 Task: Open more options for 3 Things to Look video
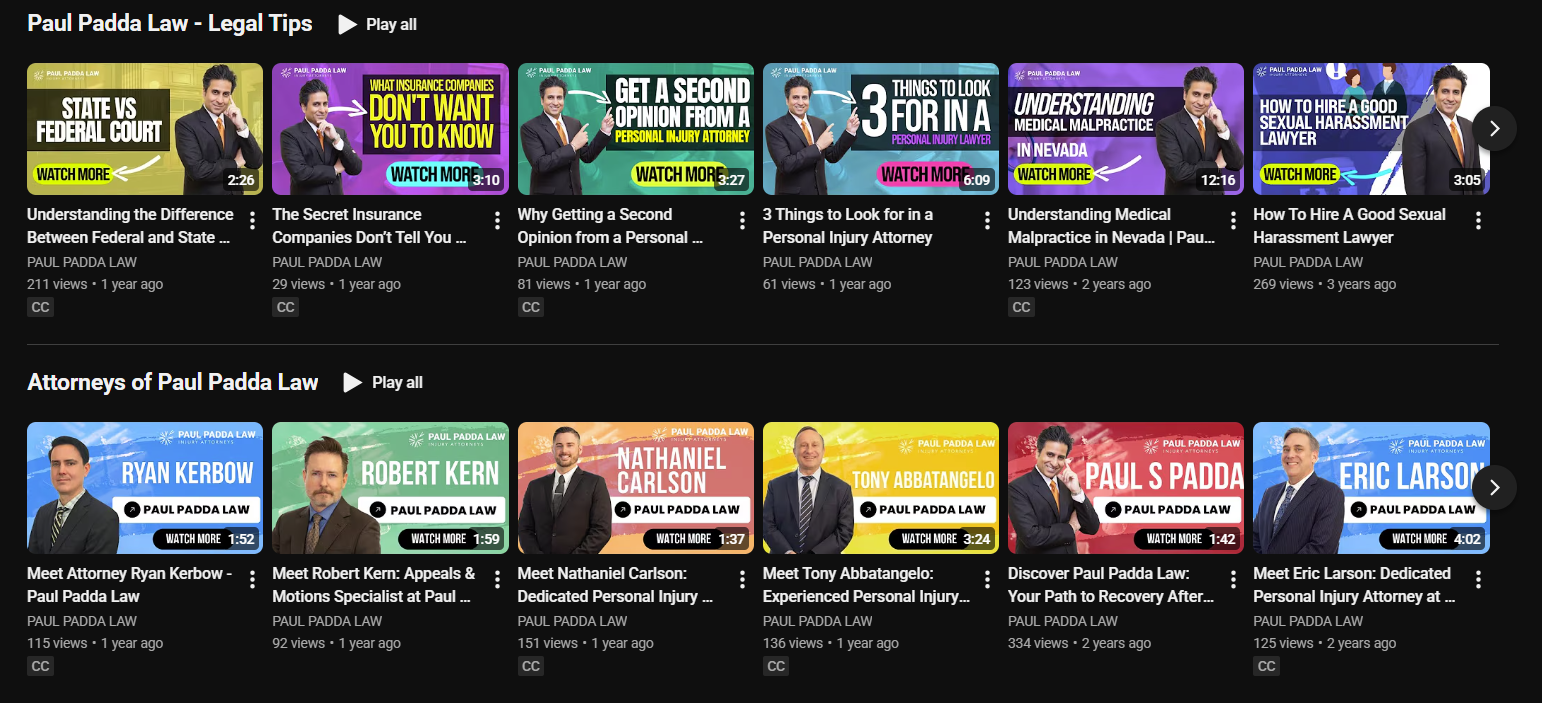(x=987, y=220)
